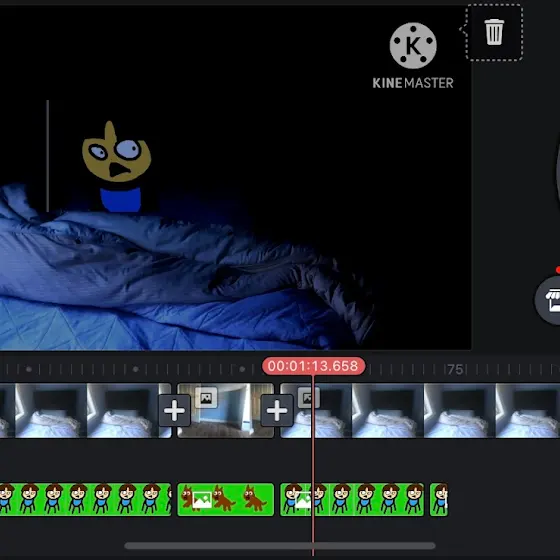The height and width of the screenshot is (560, 560).
Task: Click the trash delete icon
Action: tap(494, 32)
